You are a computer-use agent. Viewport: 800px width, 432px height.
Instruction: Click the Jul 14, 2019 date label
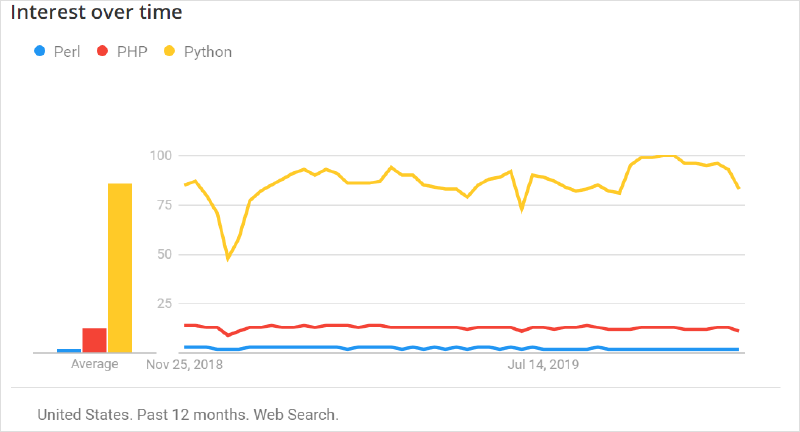click(543, 364)
